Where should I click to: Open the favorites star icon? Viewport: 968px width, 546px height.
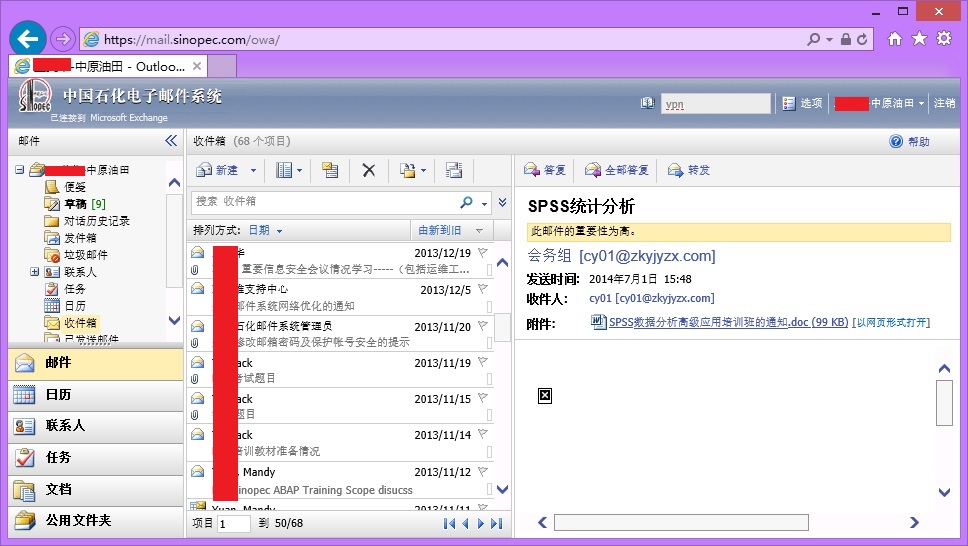[x=920, y=39]
